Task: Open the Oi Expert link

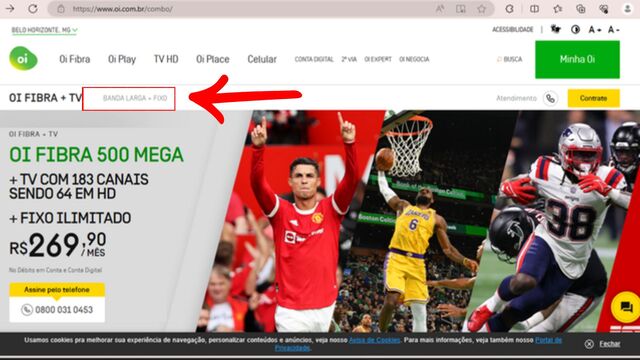Action: coord(378,59)
